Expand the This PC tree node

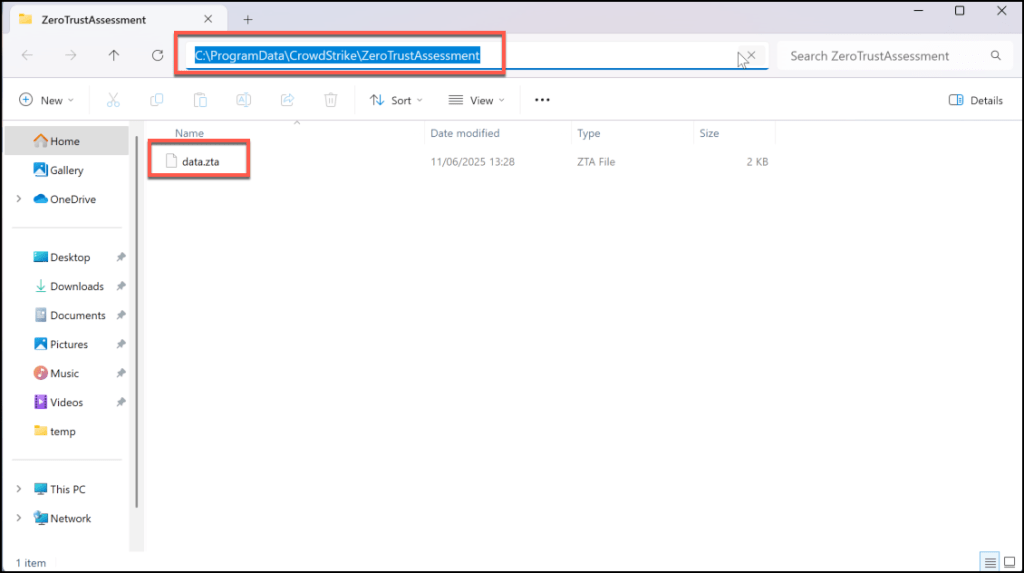[x=19, y=489]
